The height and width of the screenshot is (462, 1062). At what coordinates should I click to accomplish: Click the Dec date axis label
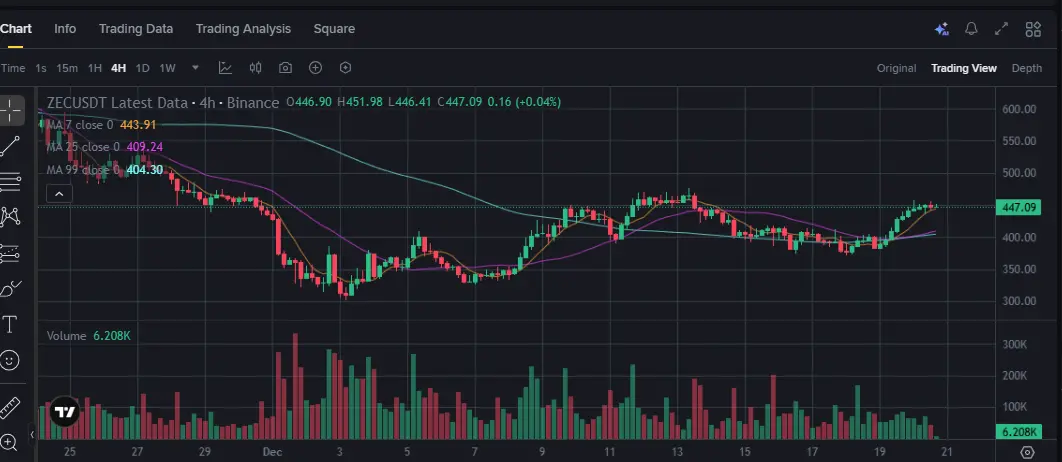click(272, 452)
